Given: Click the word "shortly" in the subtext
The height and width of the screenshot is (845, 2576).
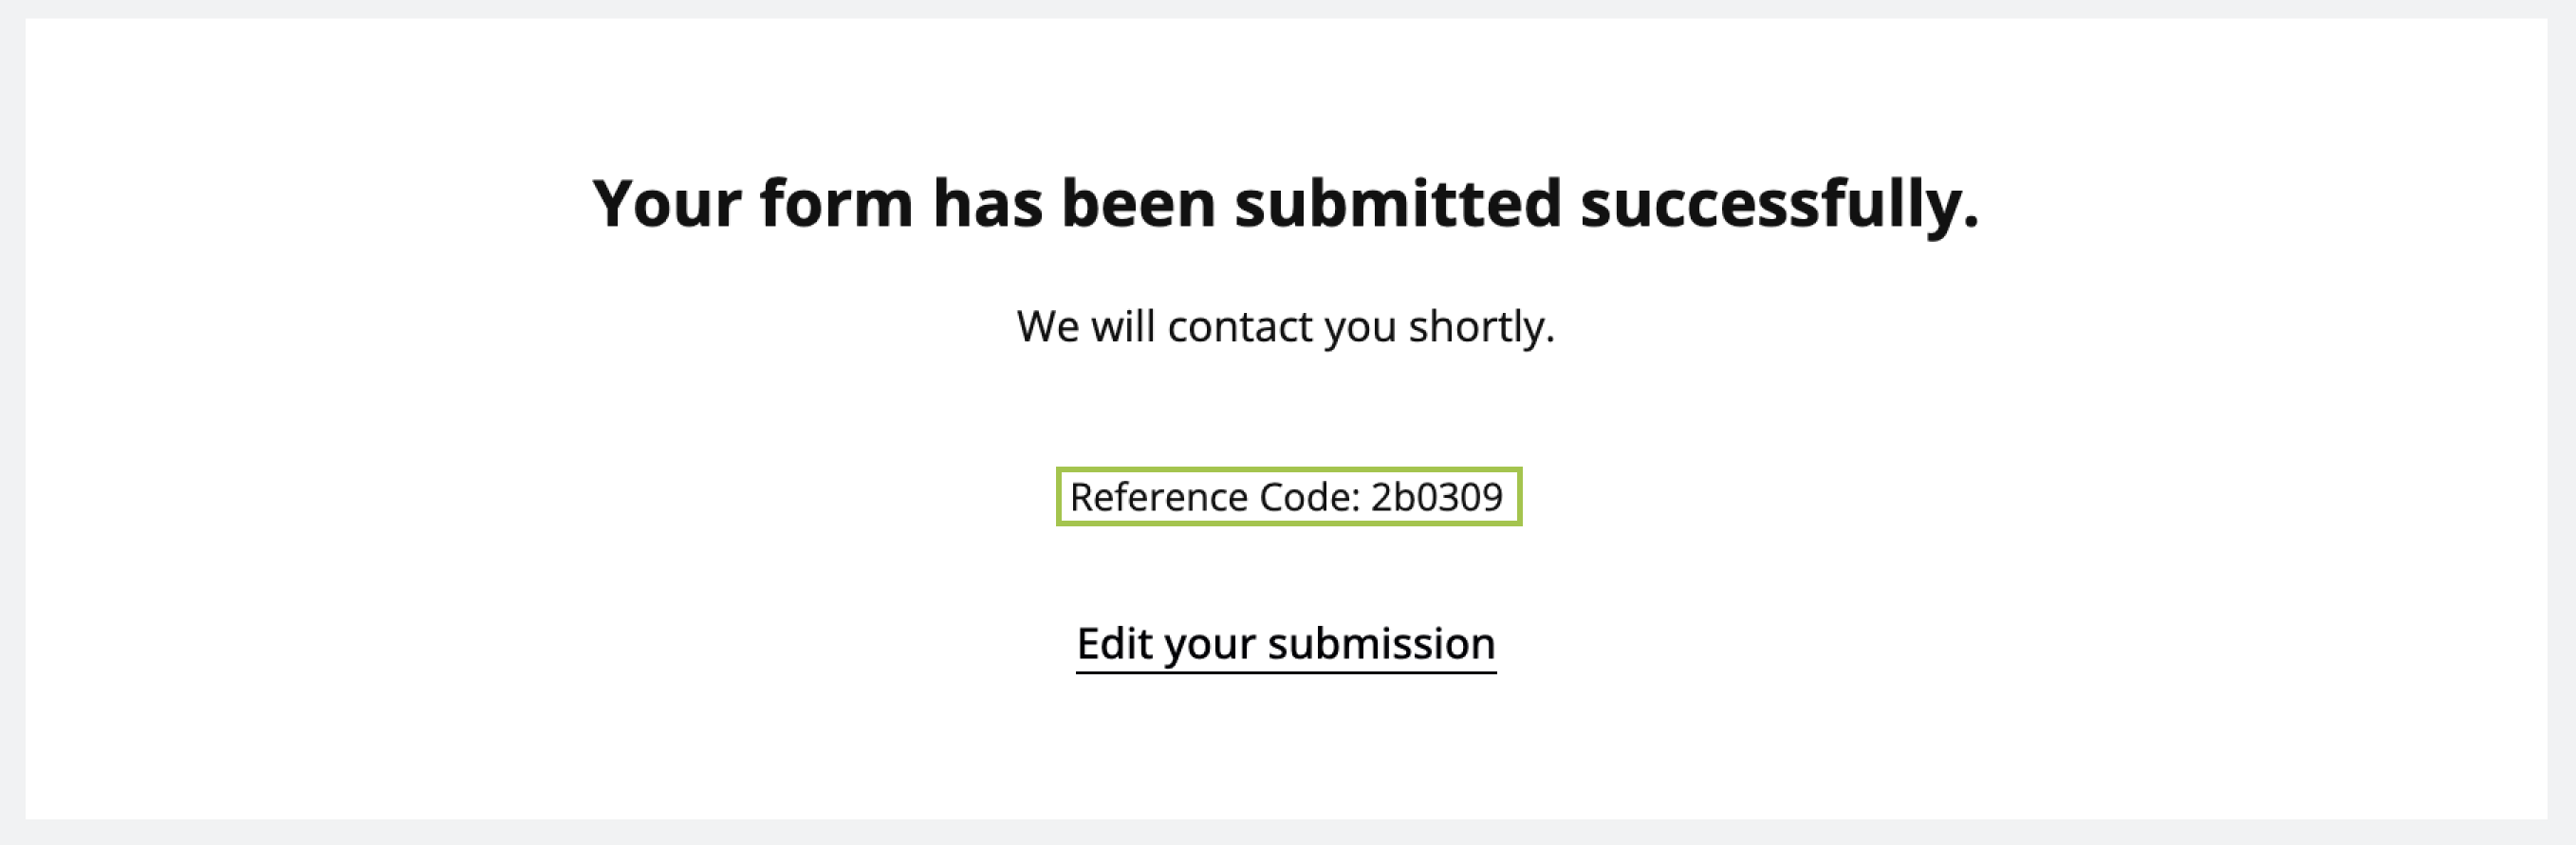Looking at the screenshot, I should (1480, 327).
